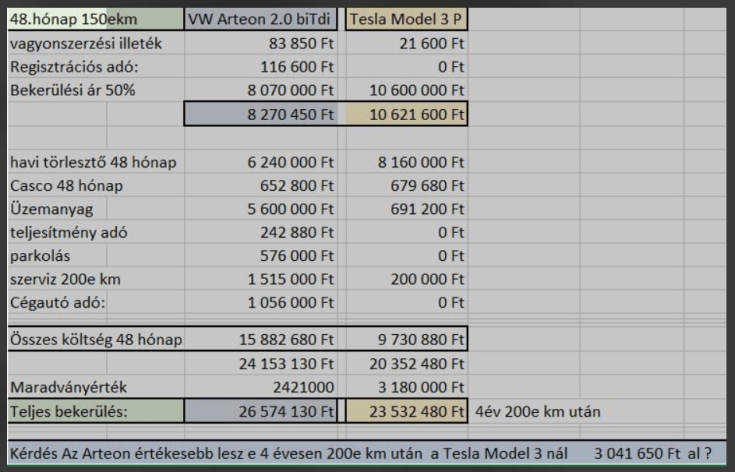Select the '2421000' residual value cell
This screenshot has height=472, width=735.
point(261,388)
